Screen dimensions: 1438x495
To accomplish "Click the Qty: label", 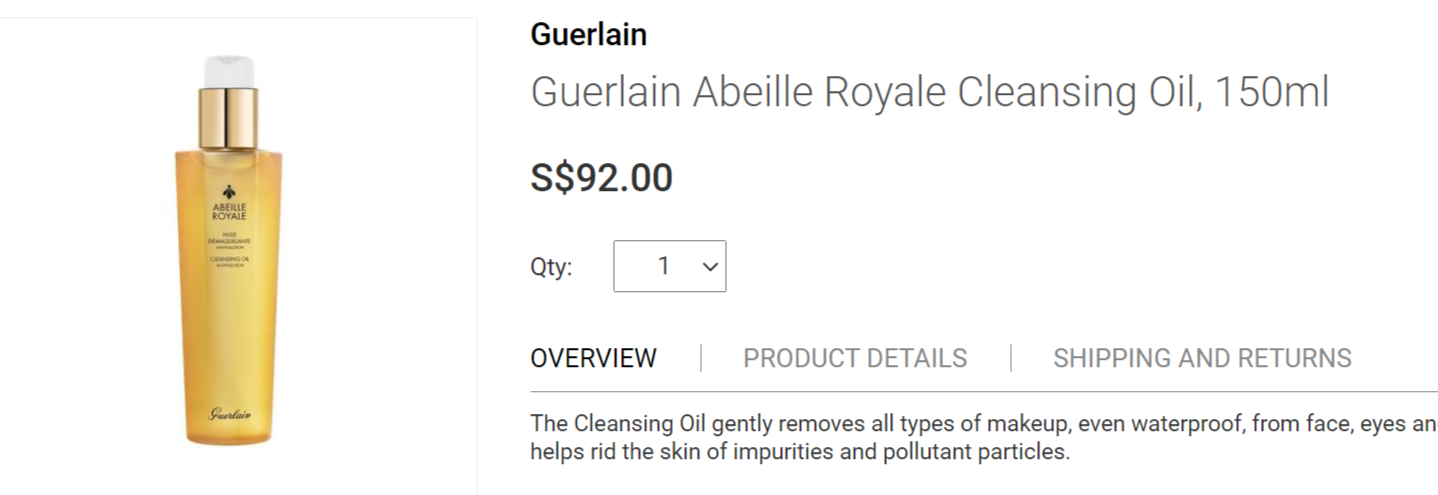I will click(x=551, y=267).
